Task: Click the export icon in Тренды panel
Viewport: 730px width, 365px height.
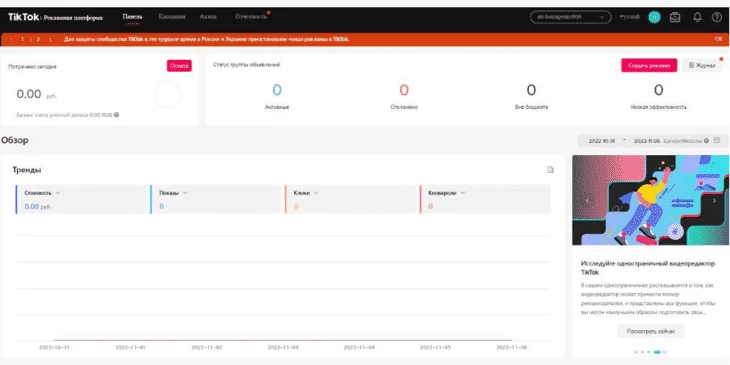Action: pos(550,170)
